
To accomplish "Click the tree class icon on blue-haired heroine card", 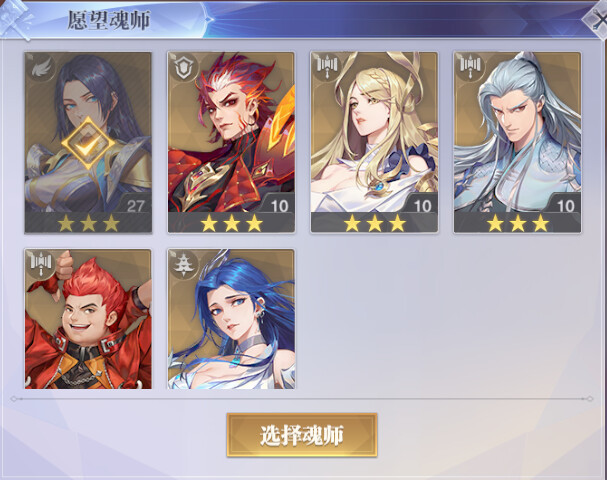I will pyautogui.click(x=185, y=265).
